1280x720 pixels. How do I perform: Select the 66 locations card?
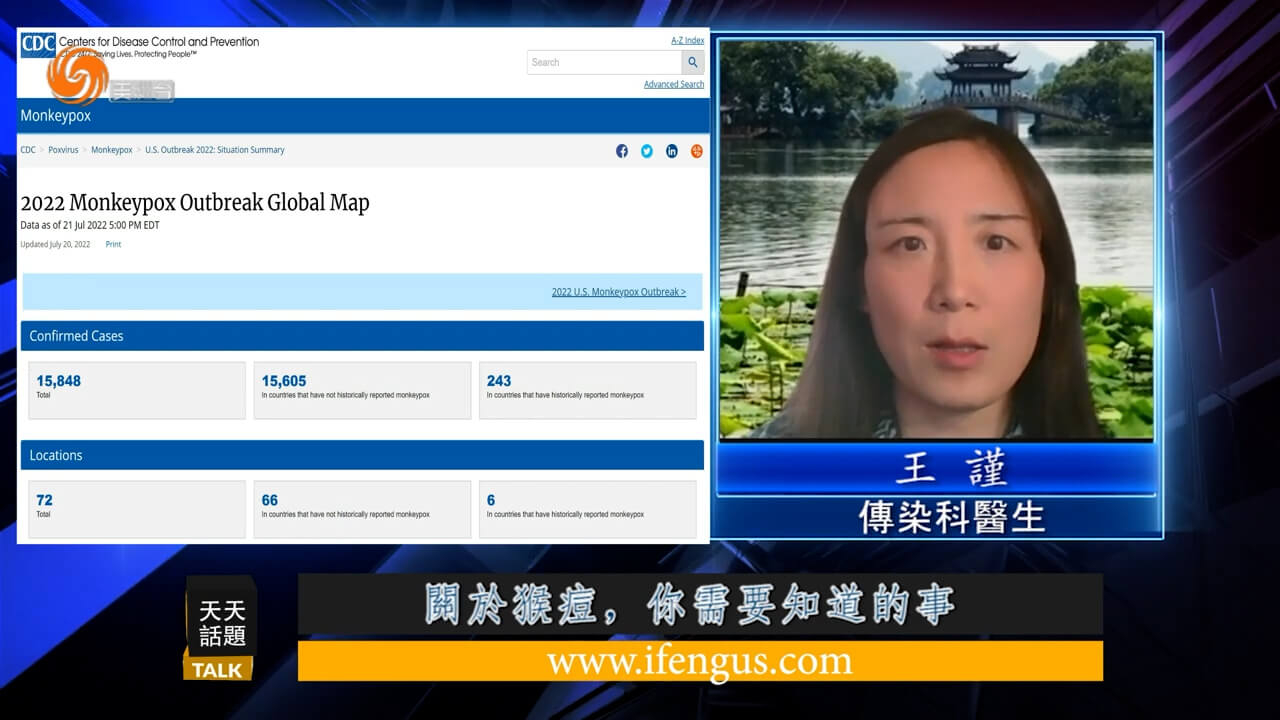362,509
